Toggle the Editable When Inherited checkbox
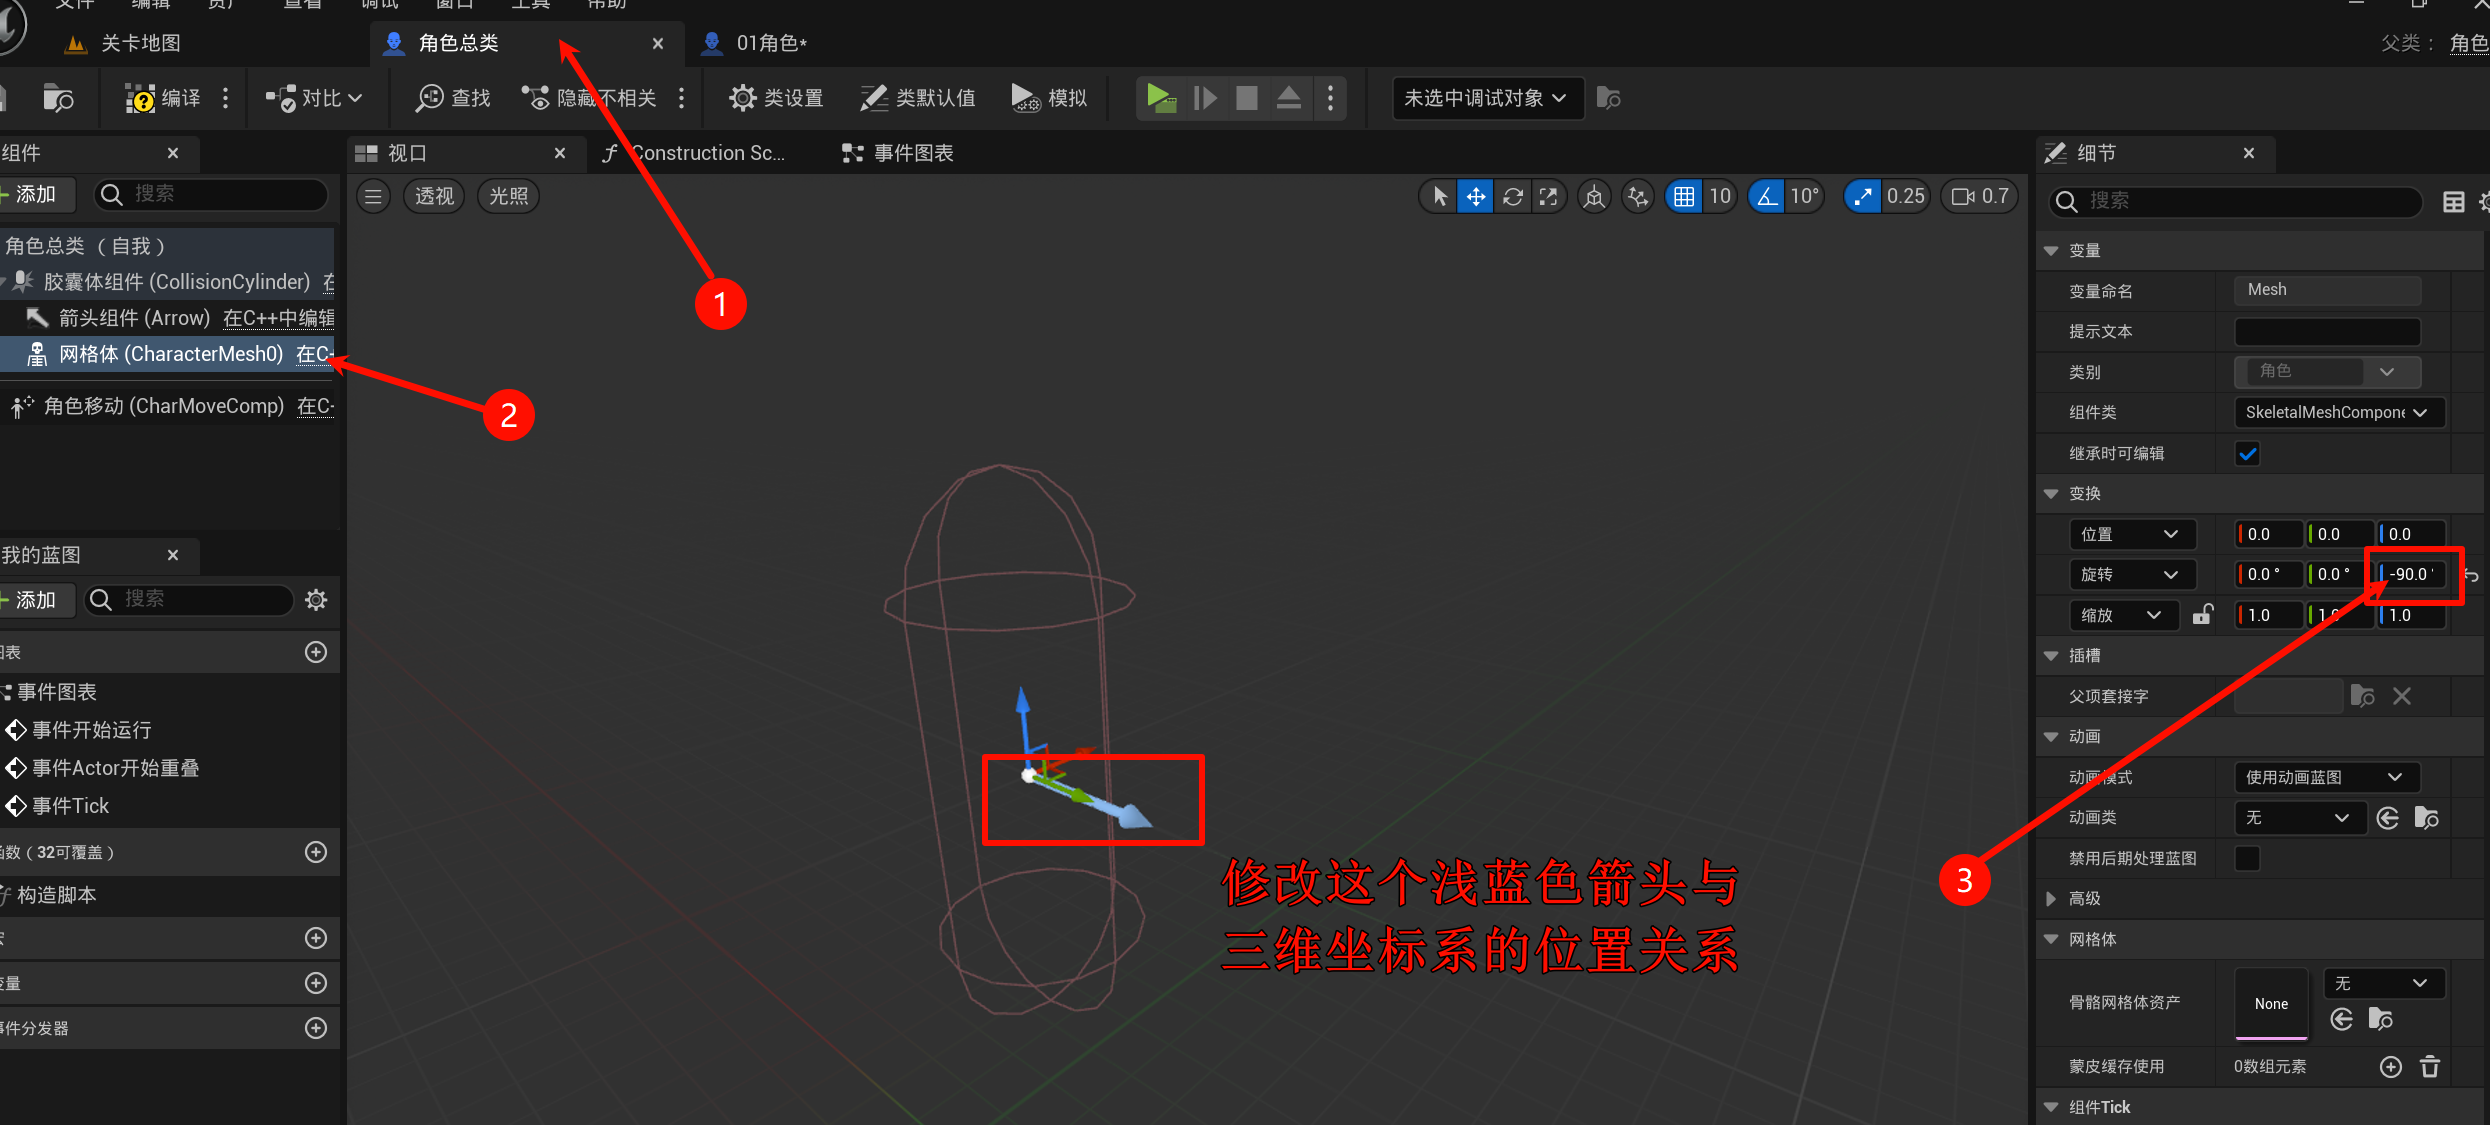The width and height of the screenshot is (2490, 1125). coord(2247,453)
